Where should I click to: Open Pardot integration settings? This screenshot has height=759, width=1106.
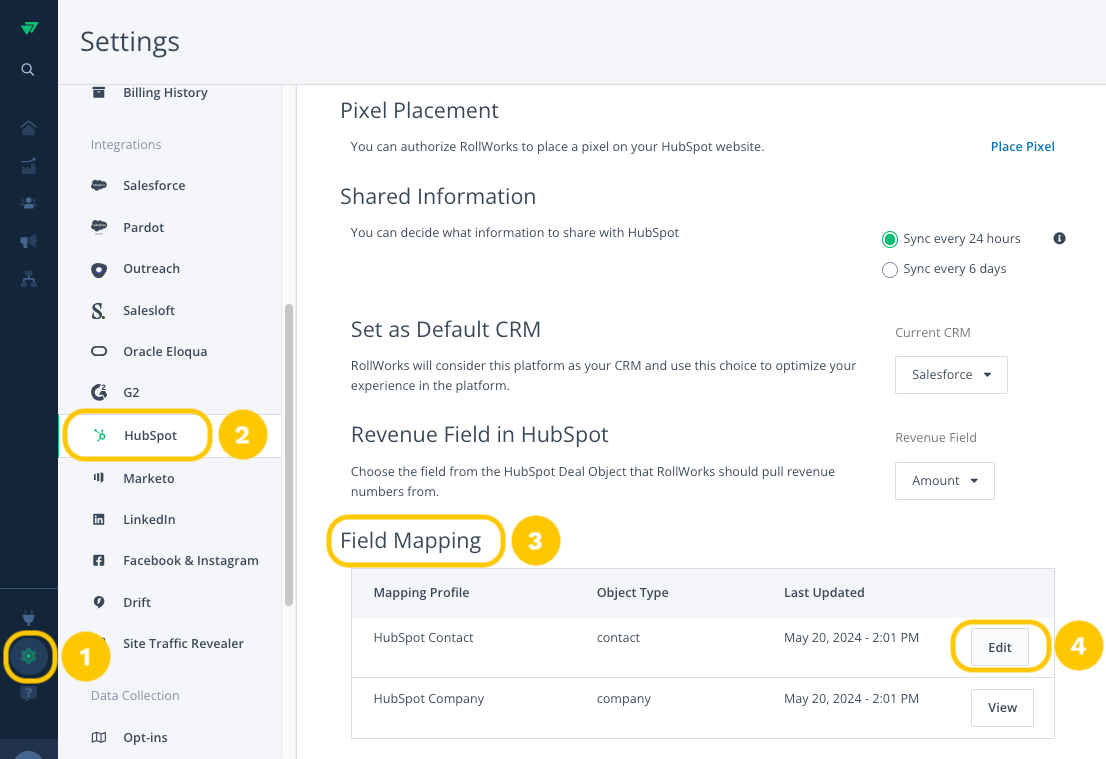pyautogui.click(x=143, y=227)
